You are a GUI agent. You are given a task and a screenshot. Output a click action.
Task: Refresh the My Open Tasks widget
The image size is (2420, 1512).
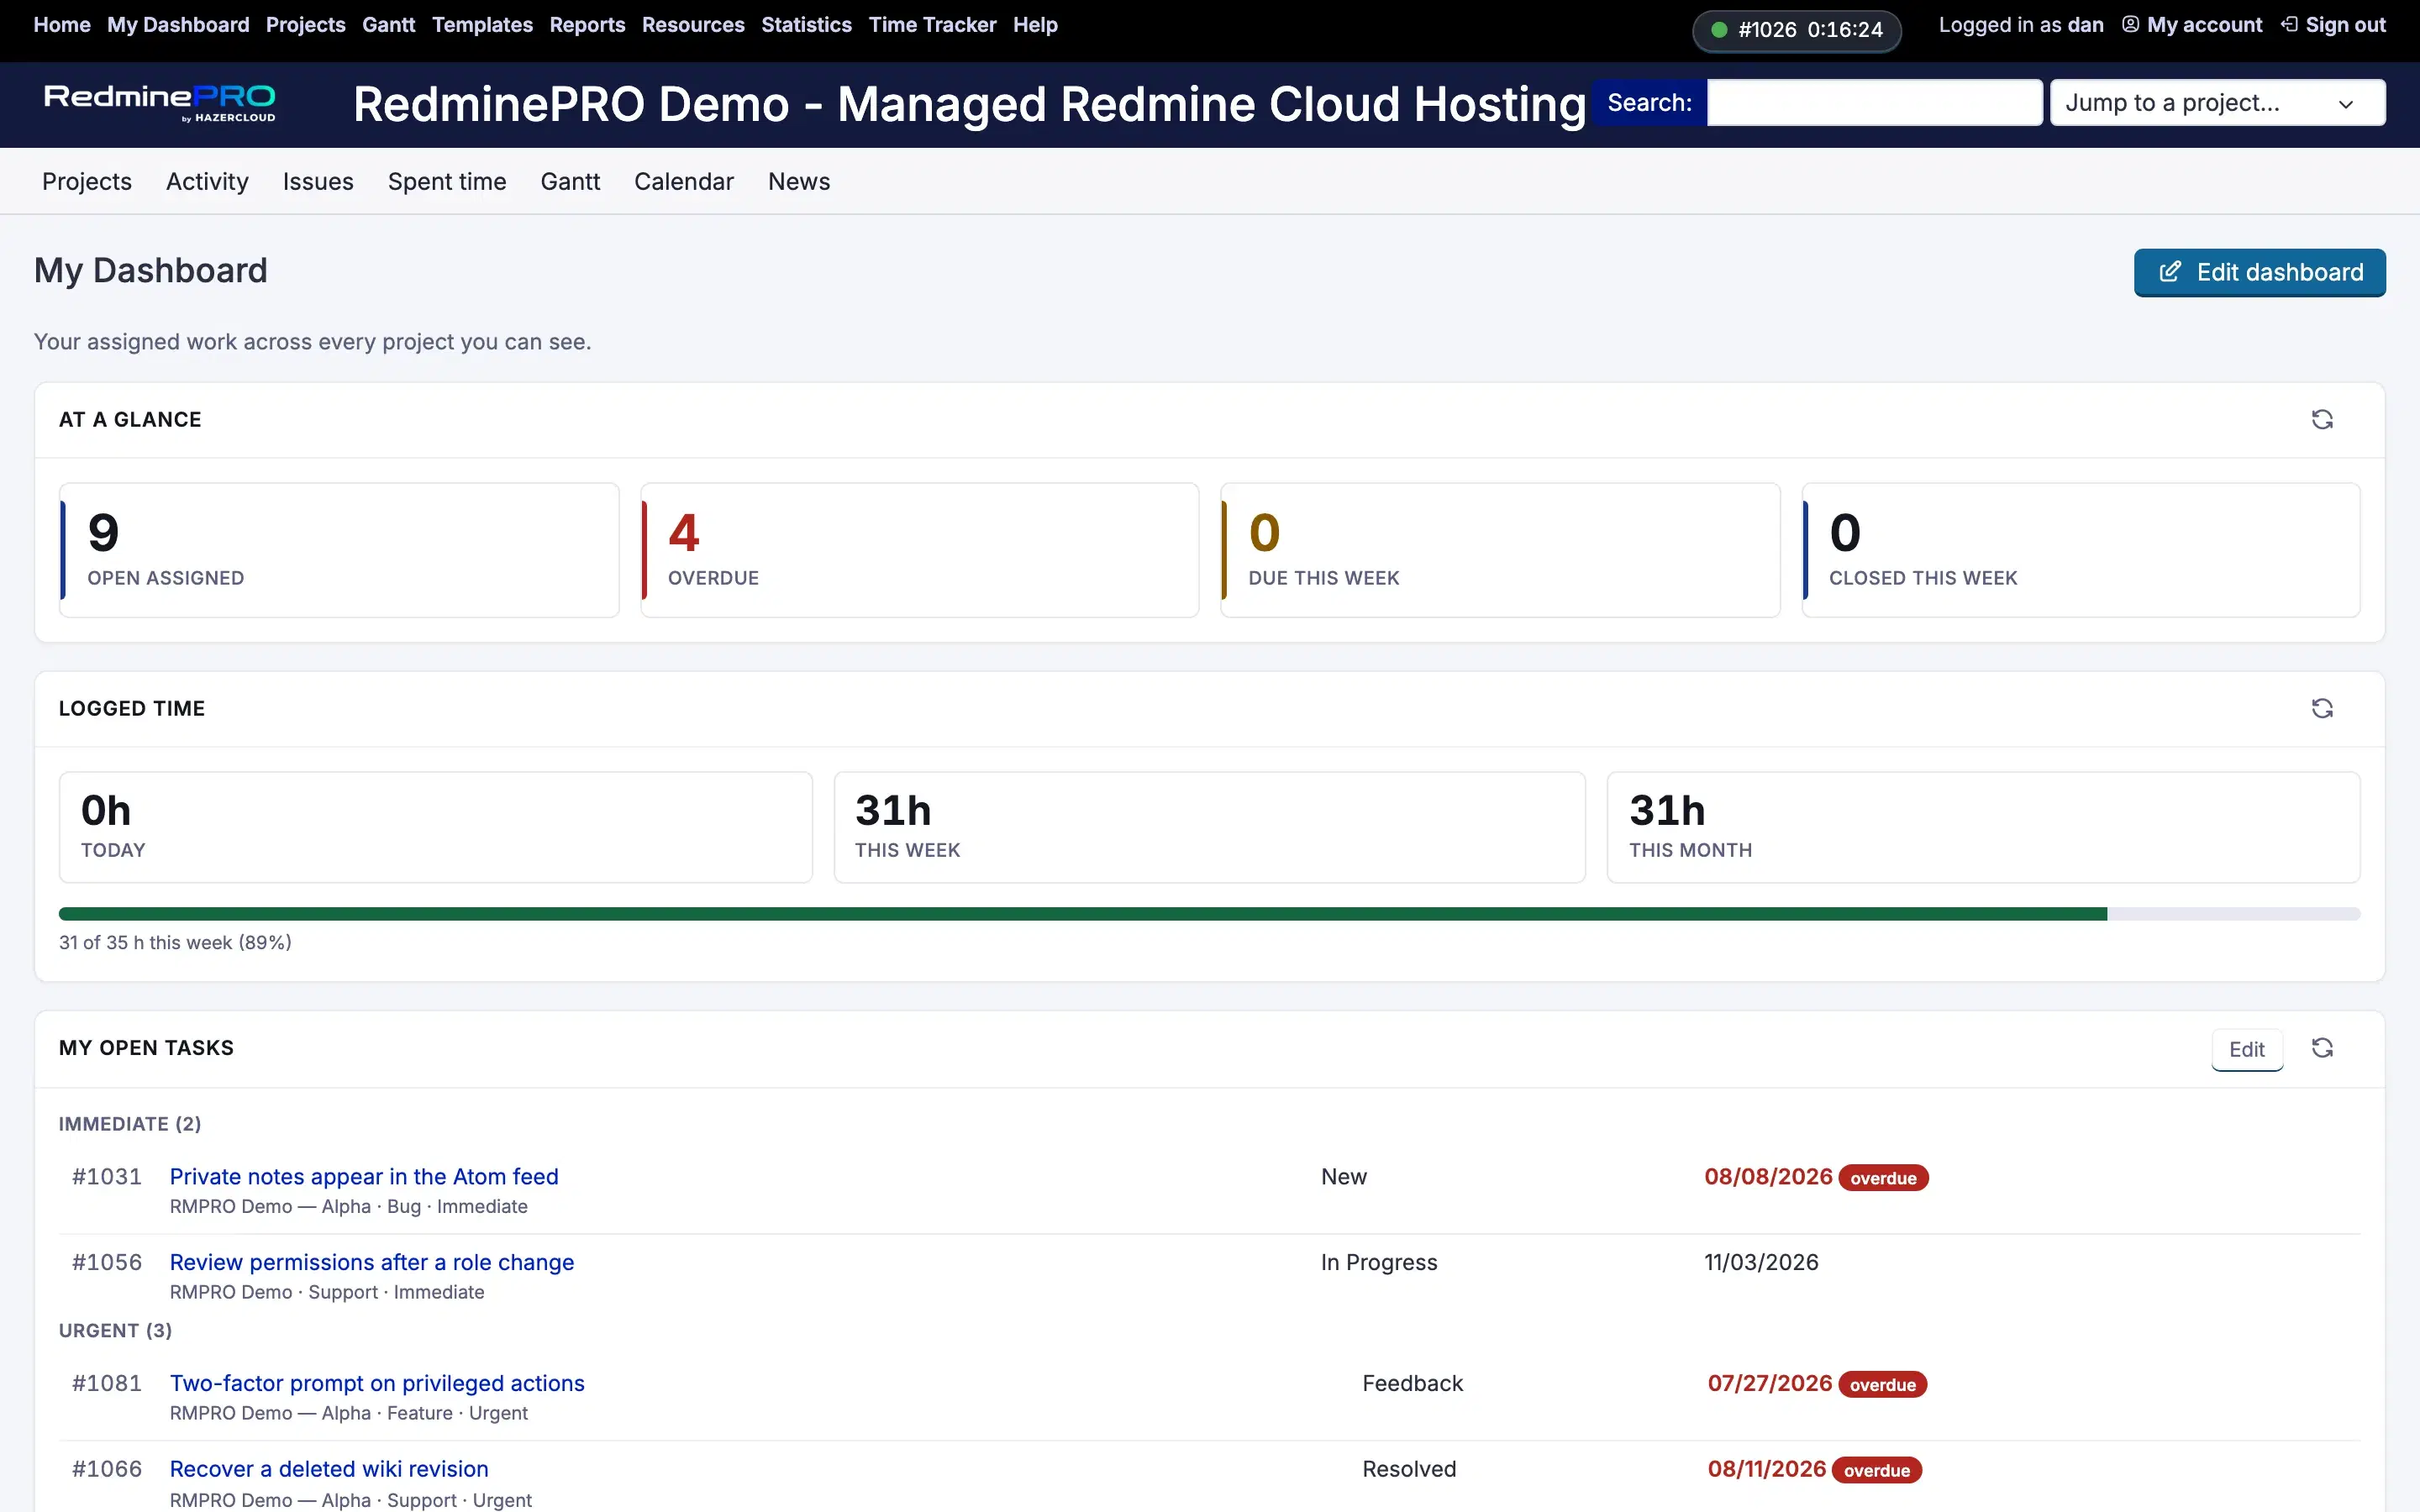pos(2322,1048)
